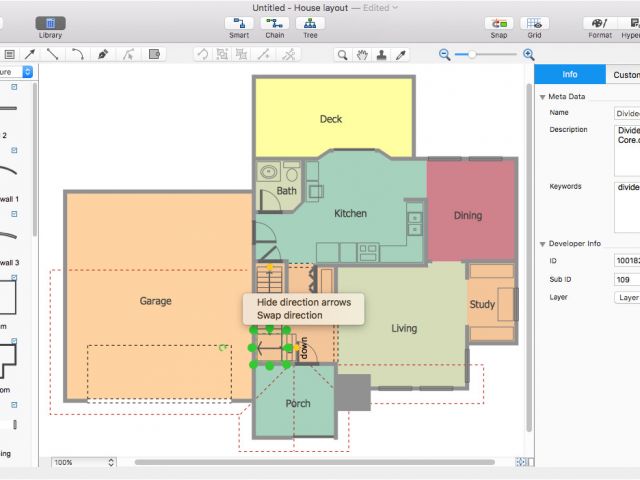Select the pen drawing tool
640x480 pixels.
102,54
